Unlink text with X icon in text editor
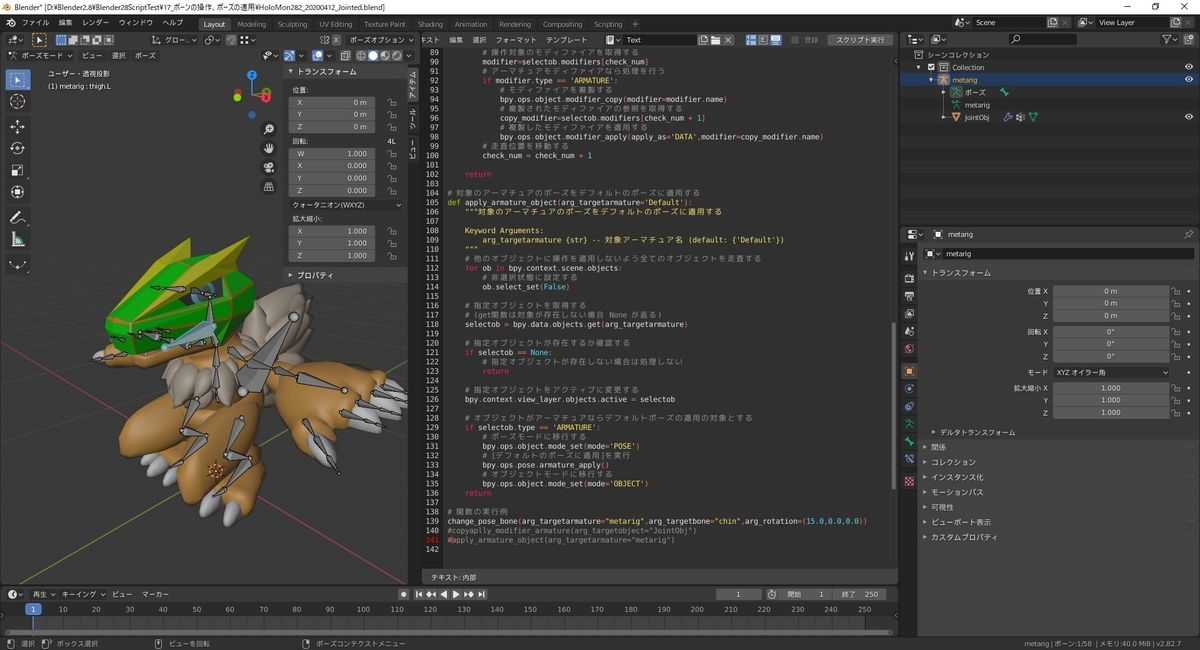Screen dimensions: 1200x650 (x=727, y=40)
